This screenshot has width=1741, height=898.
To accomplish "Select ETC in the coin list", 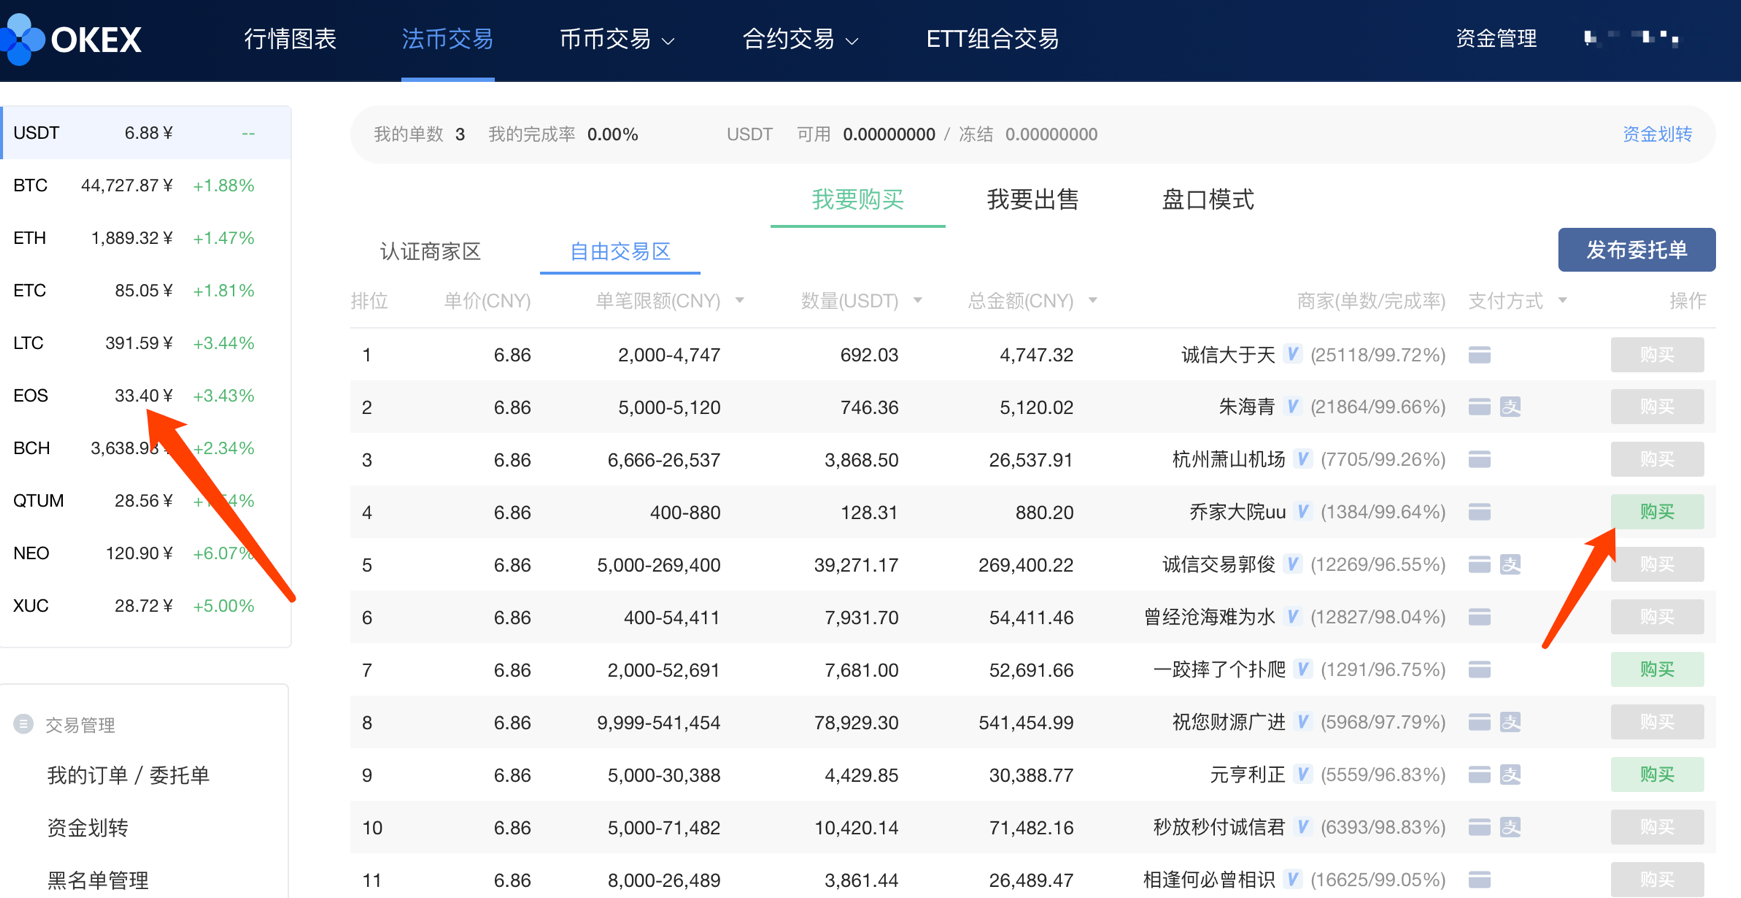I will tap(146, 290).
